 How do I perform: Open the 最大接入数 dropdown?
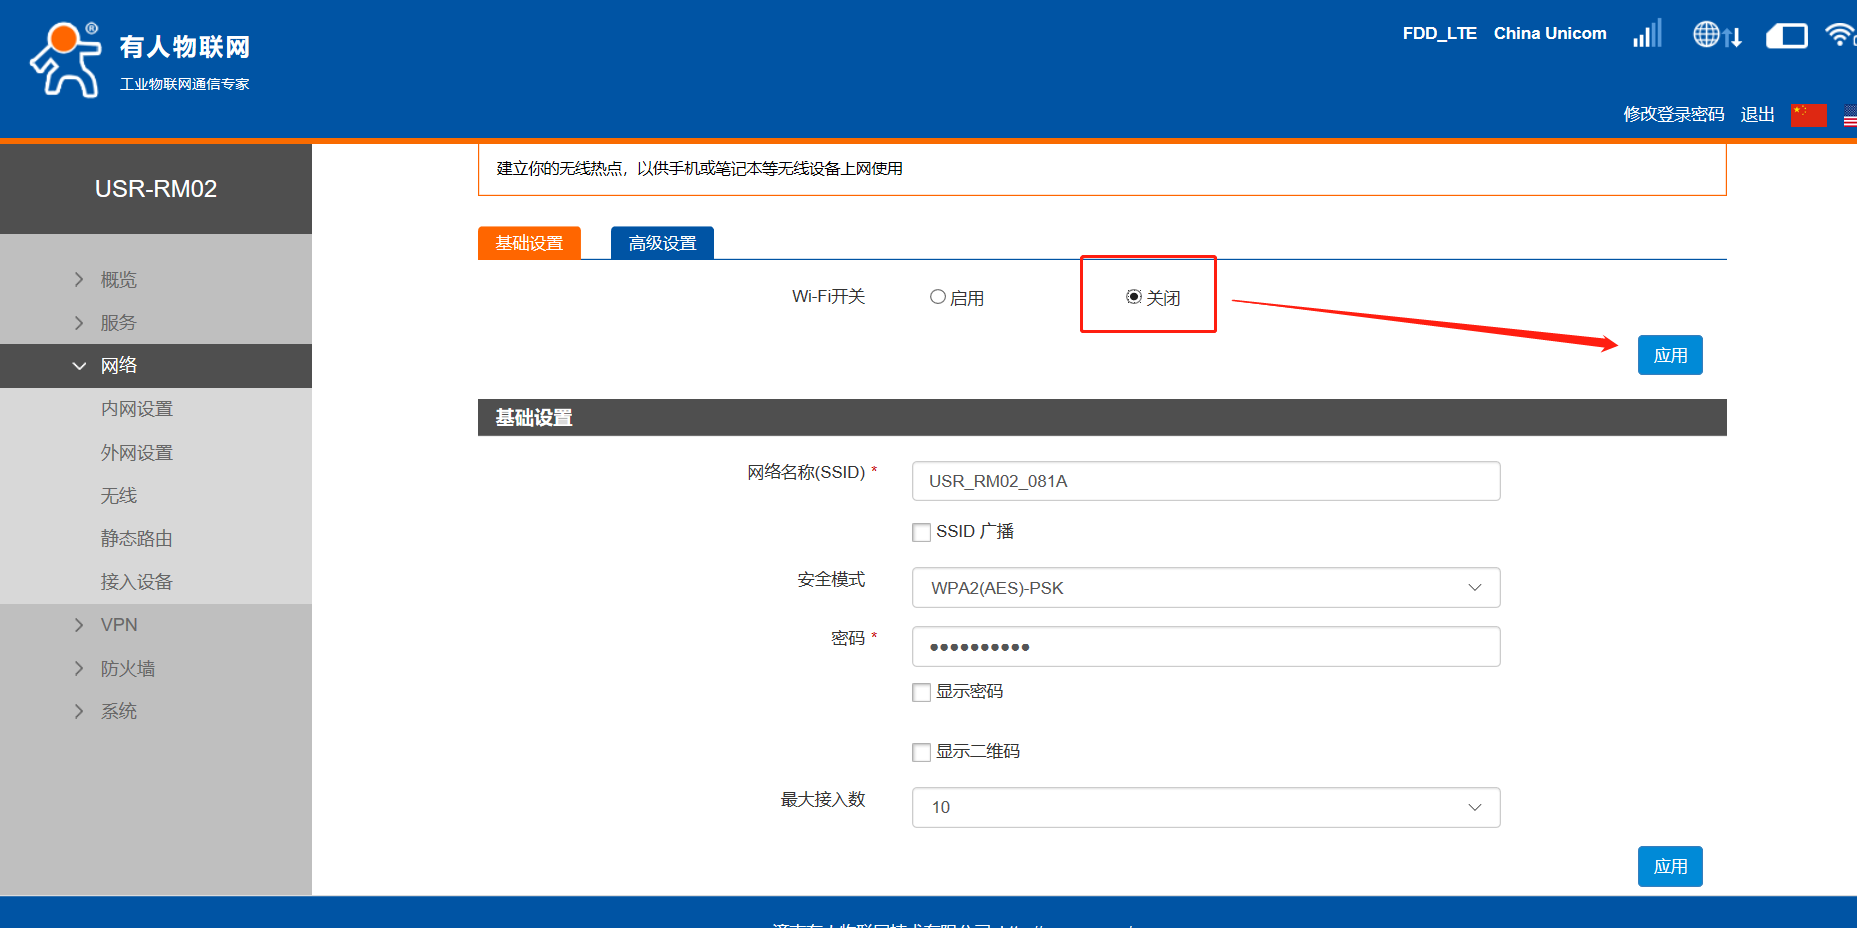coord(1205,807)
